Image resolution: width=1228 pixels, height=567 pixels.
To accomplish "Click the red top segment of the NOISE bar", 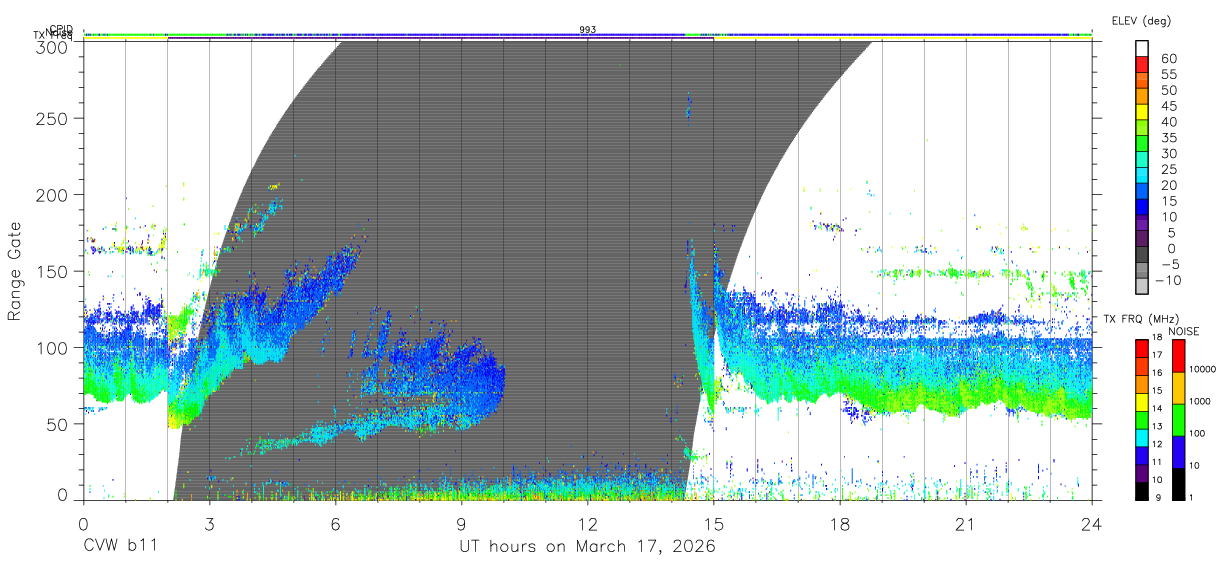I will coord(1179,356).
